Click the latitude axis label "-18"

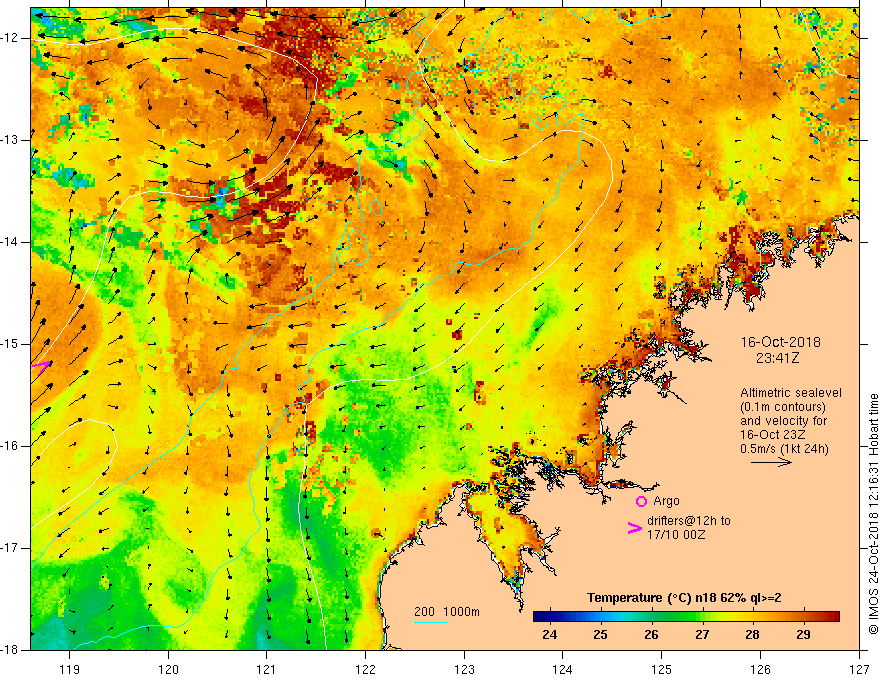click(x=11, y=650)
